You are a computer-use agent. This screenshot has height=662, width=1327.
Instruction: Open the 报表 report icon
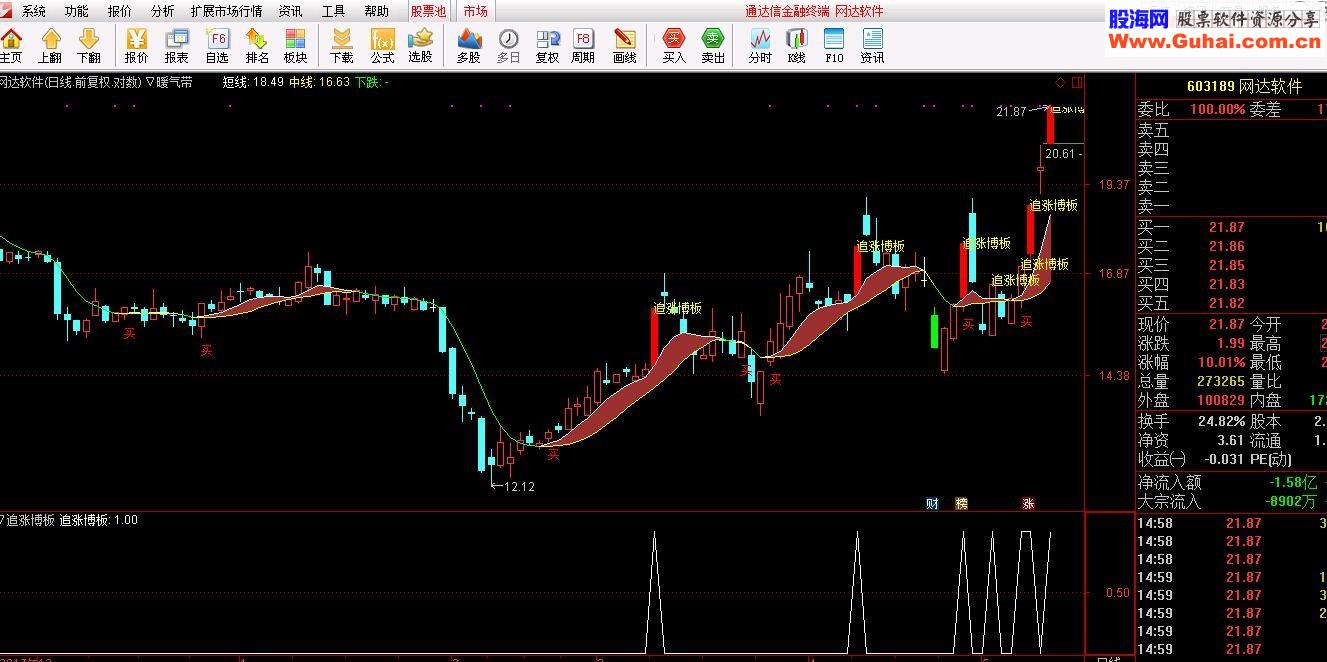pyautogui.click(x=177, y=46)
